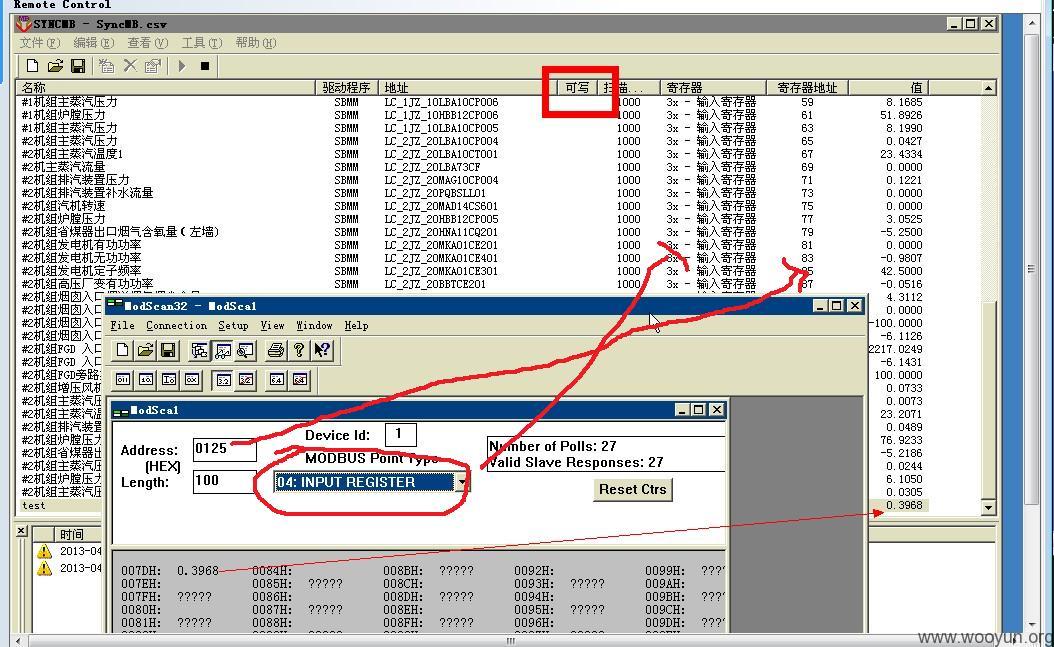Open File menu in ModScan32

122,325
